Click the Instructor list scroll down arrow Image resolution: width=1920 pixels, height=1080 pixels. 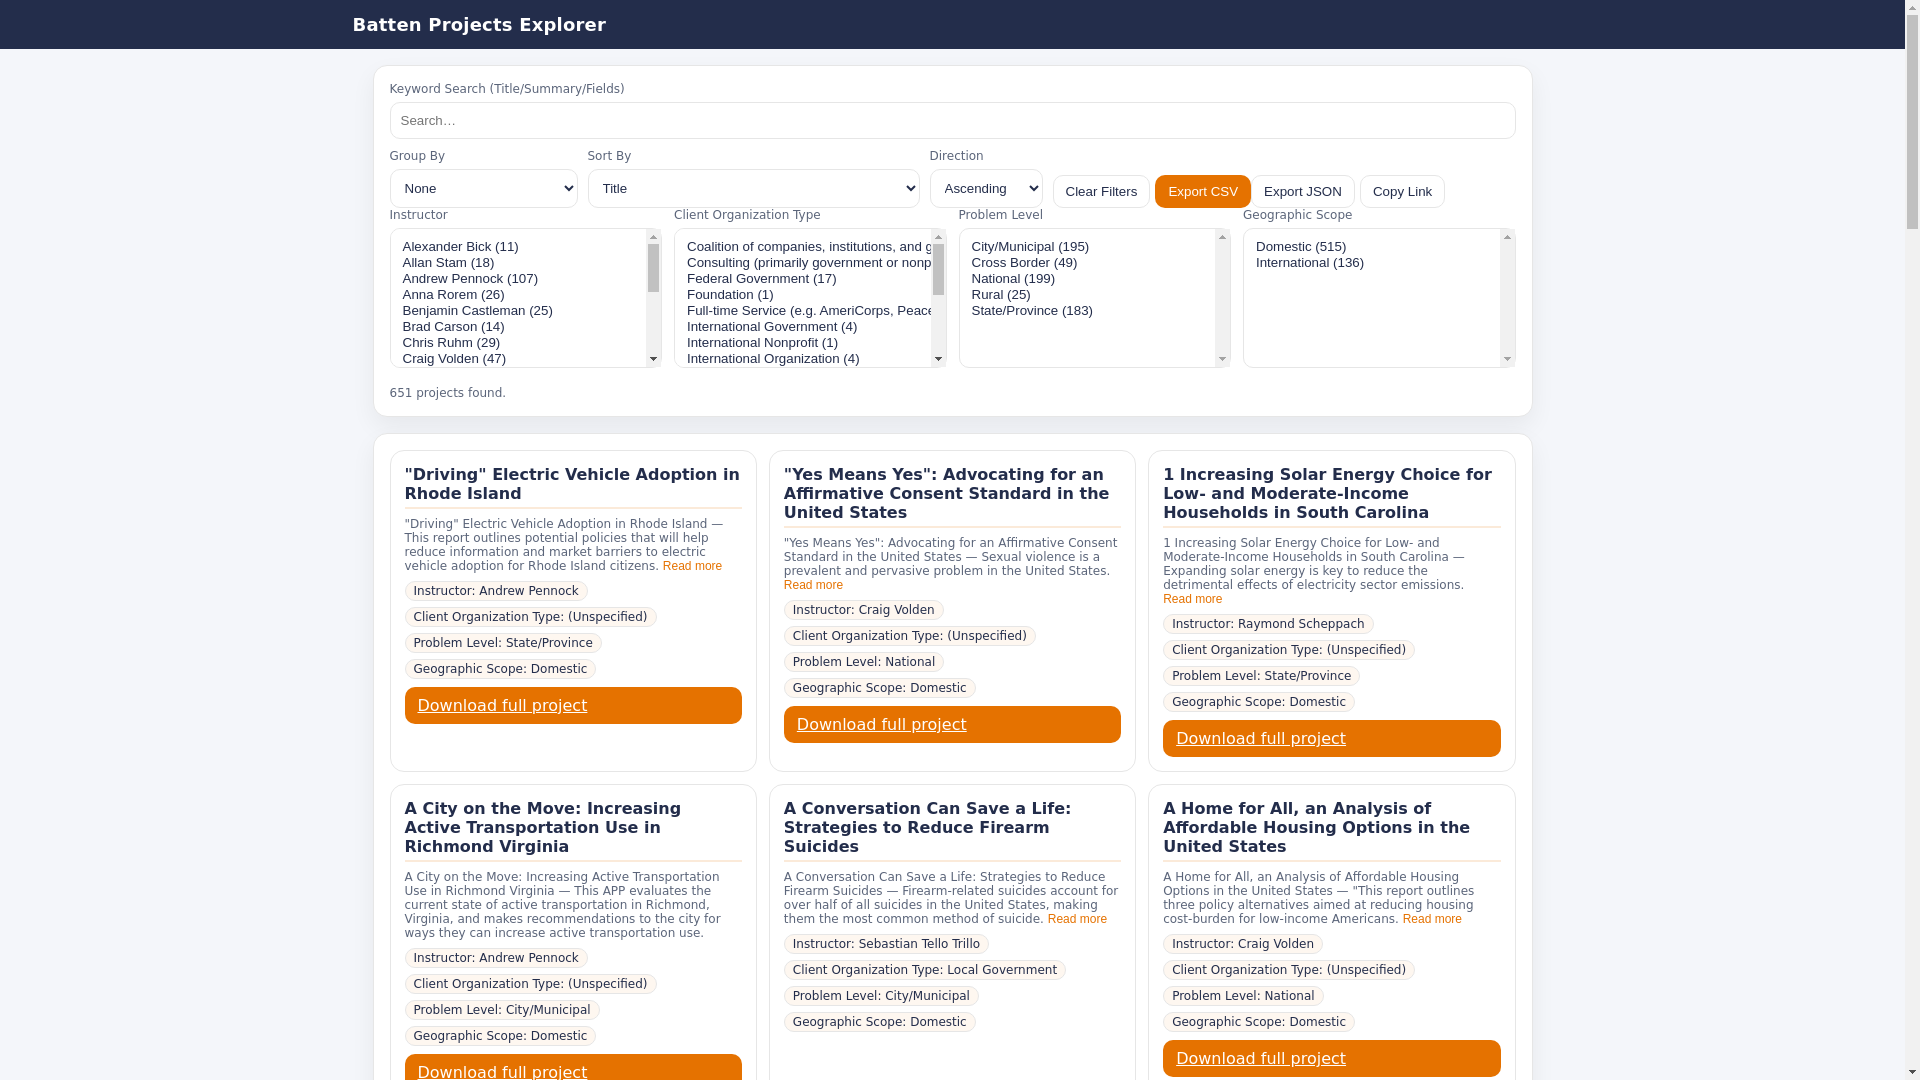point(653,359)
